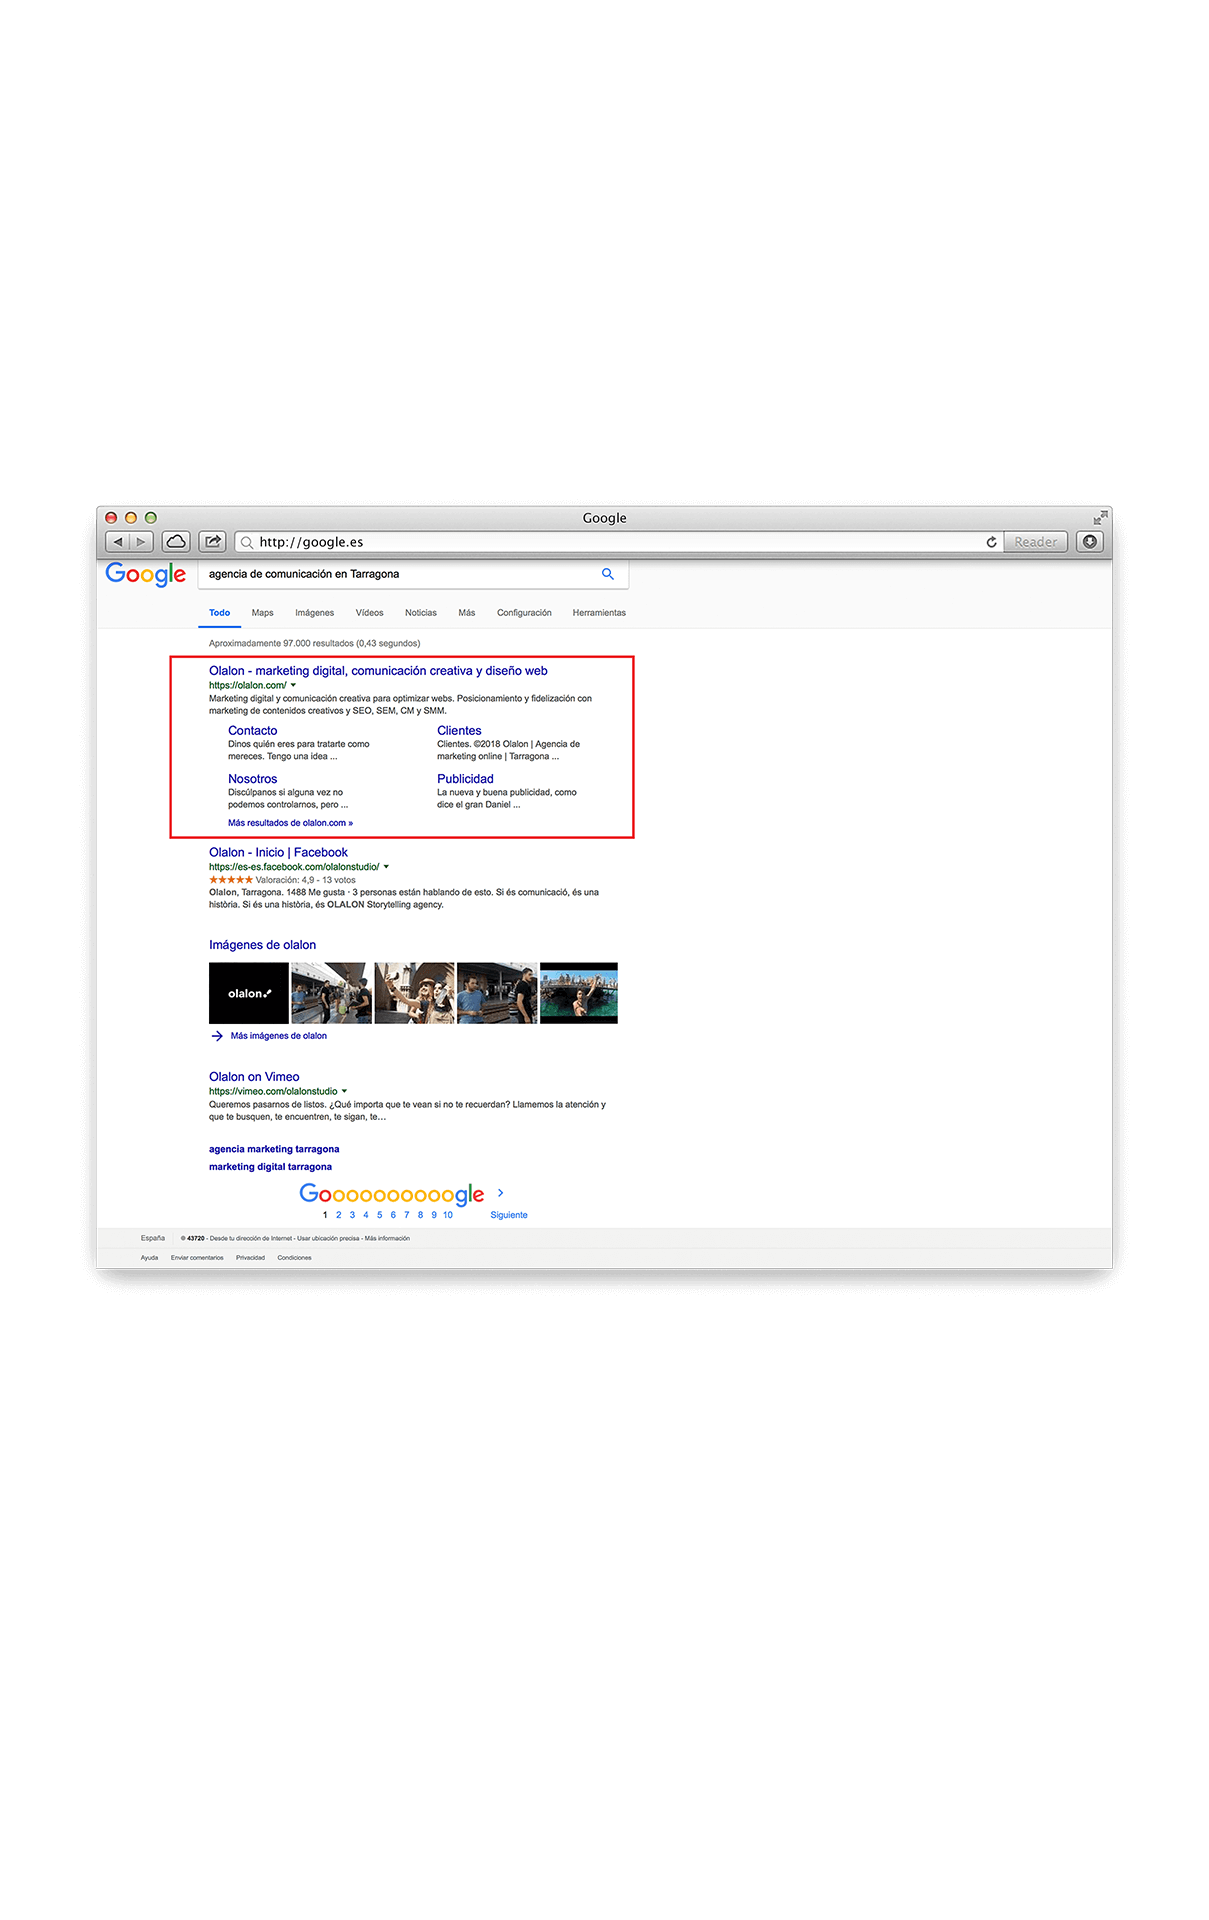Screen dimensions: 1209x1920
Task: Search related: agencia marketing tarragona
Action: pos(274,1149)
